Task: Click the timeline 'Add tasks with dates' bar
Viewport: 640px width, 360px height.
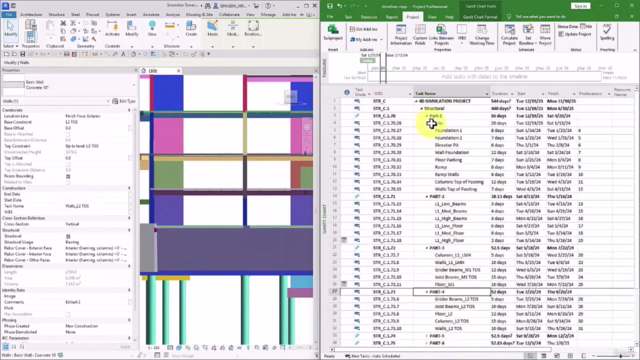Action: coord(484,76)
